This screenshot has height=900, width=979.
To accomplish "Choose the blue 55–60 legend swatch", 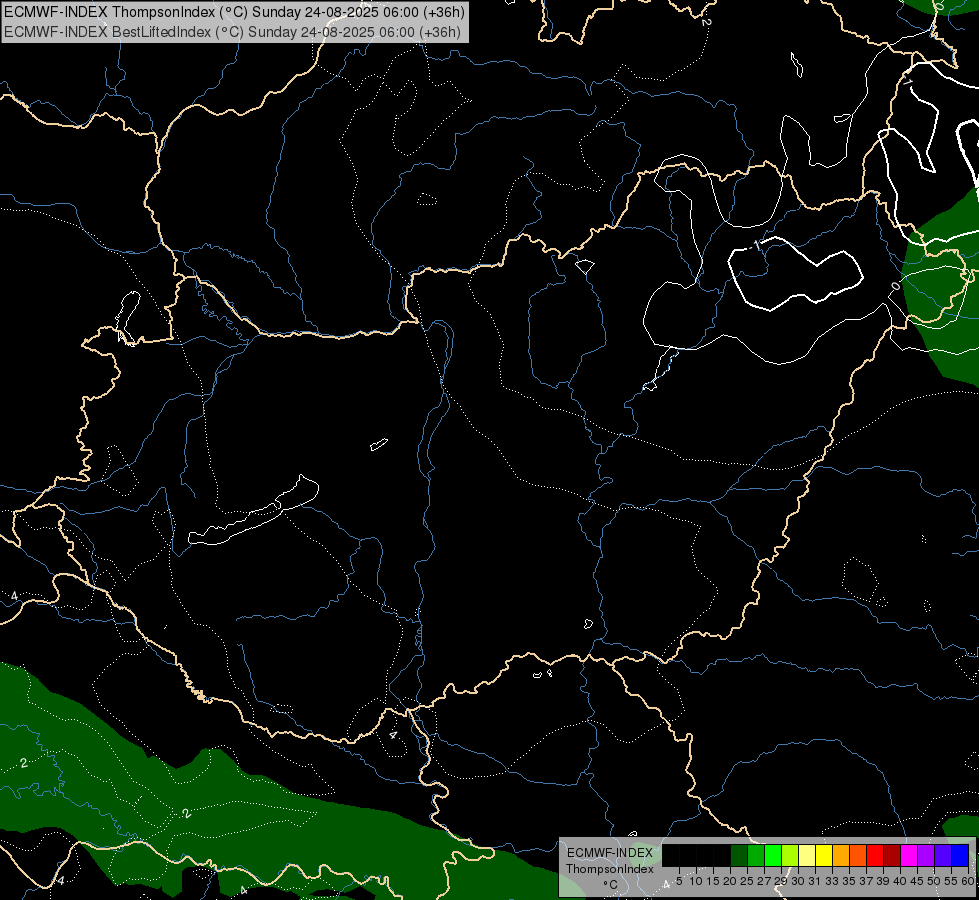I will (960, 855).
